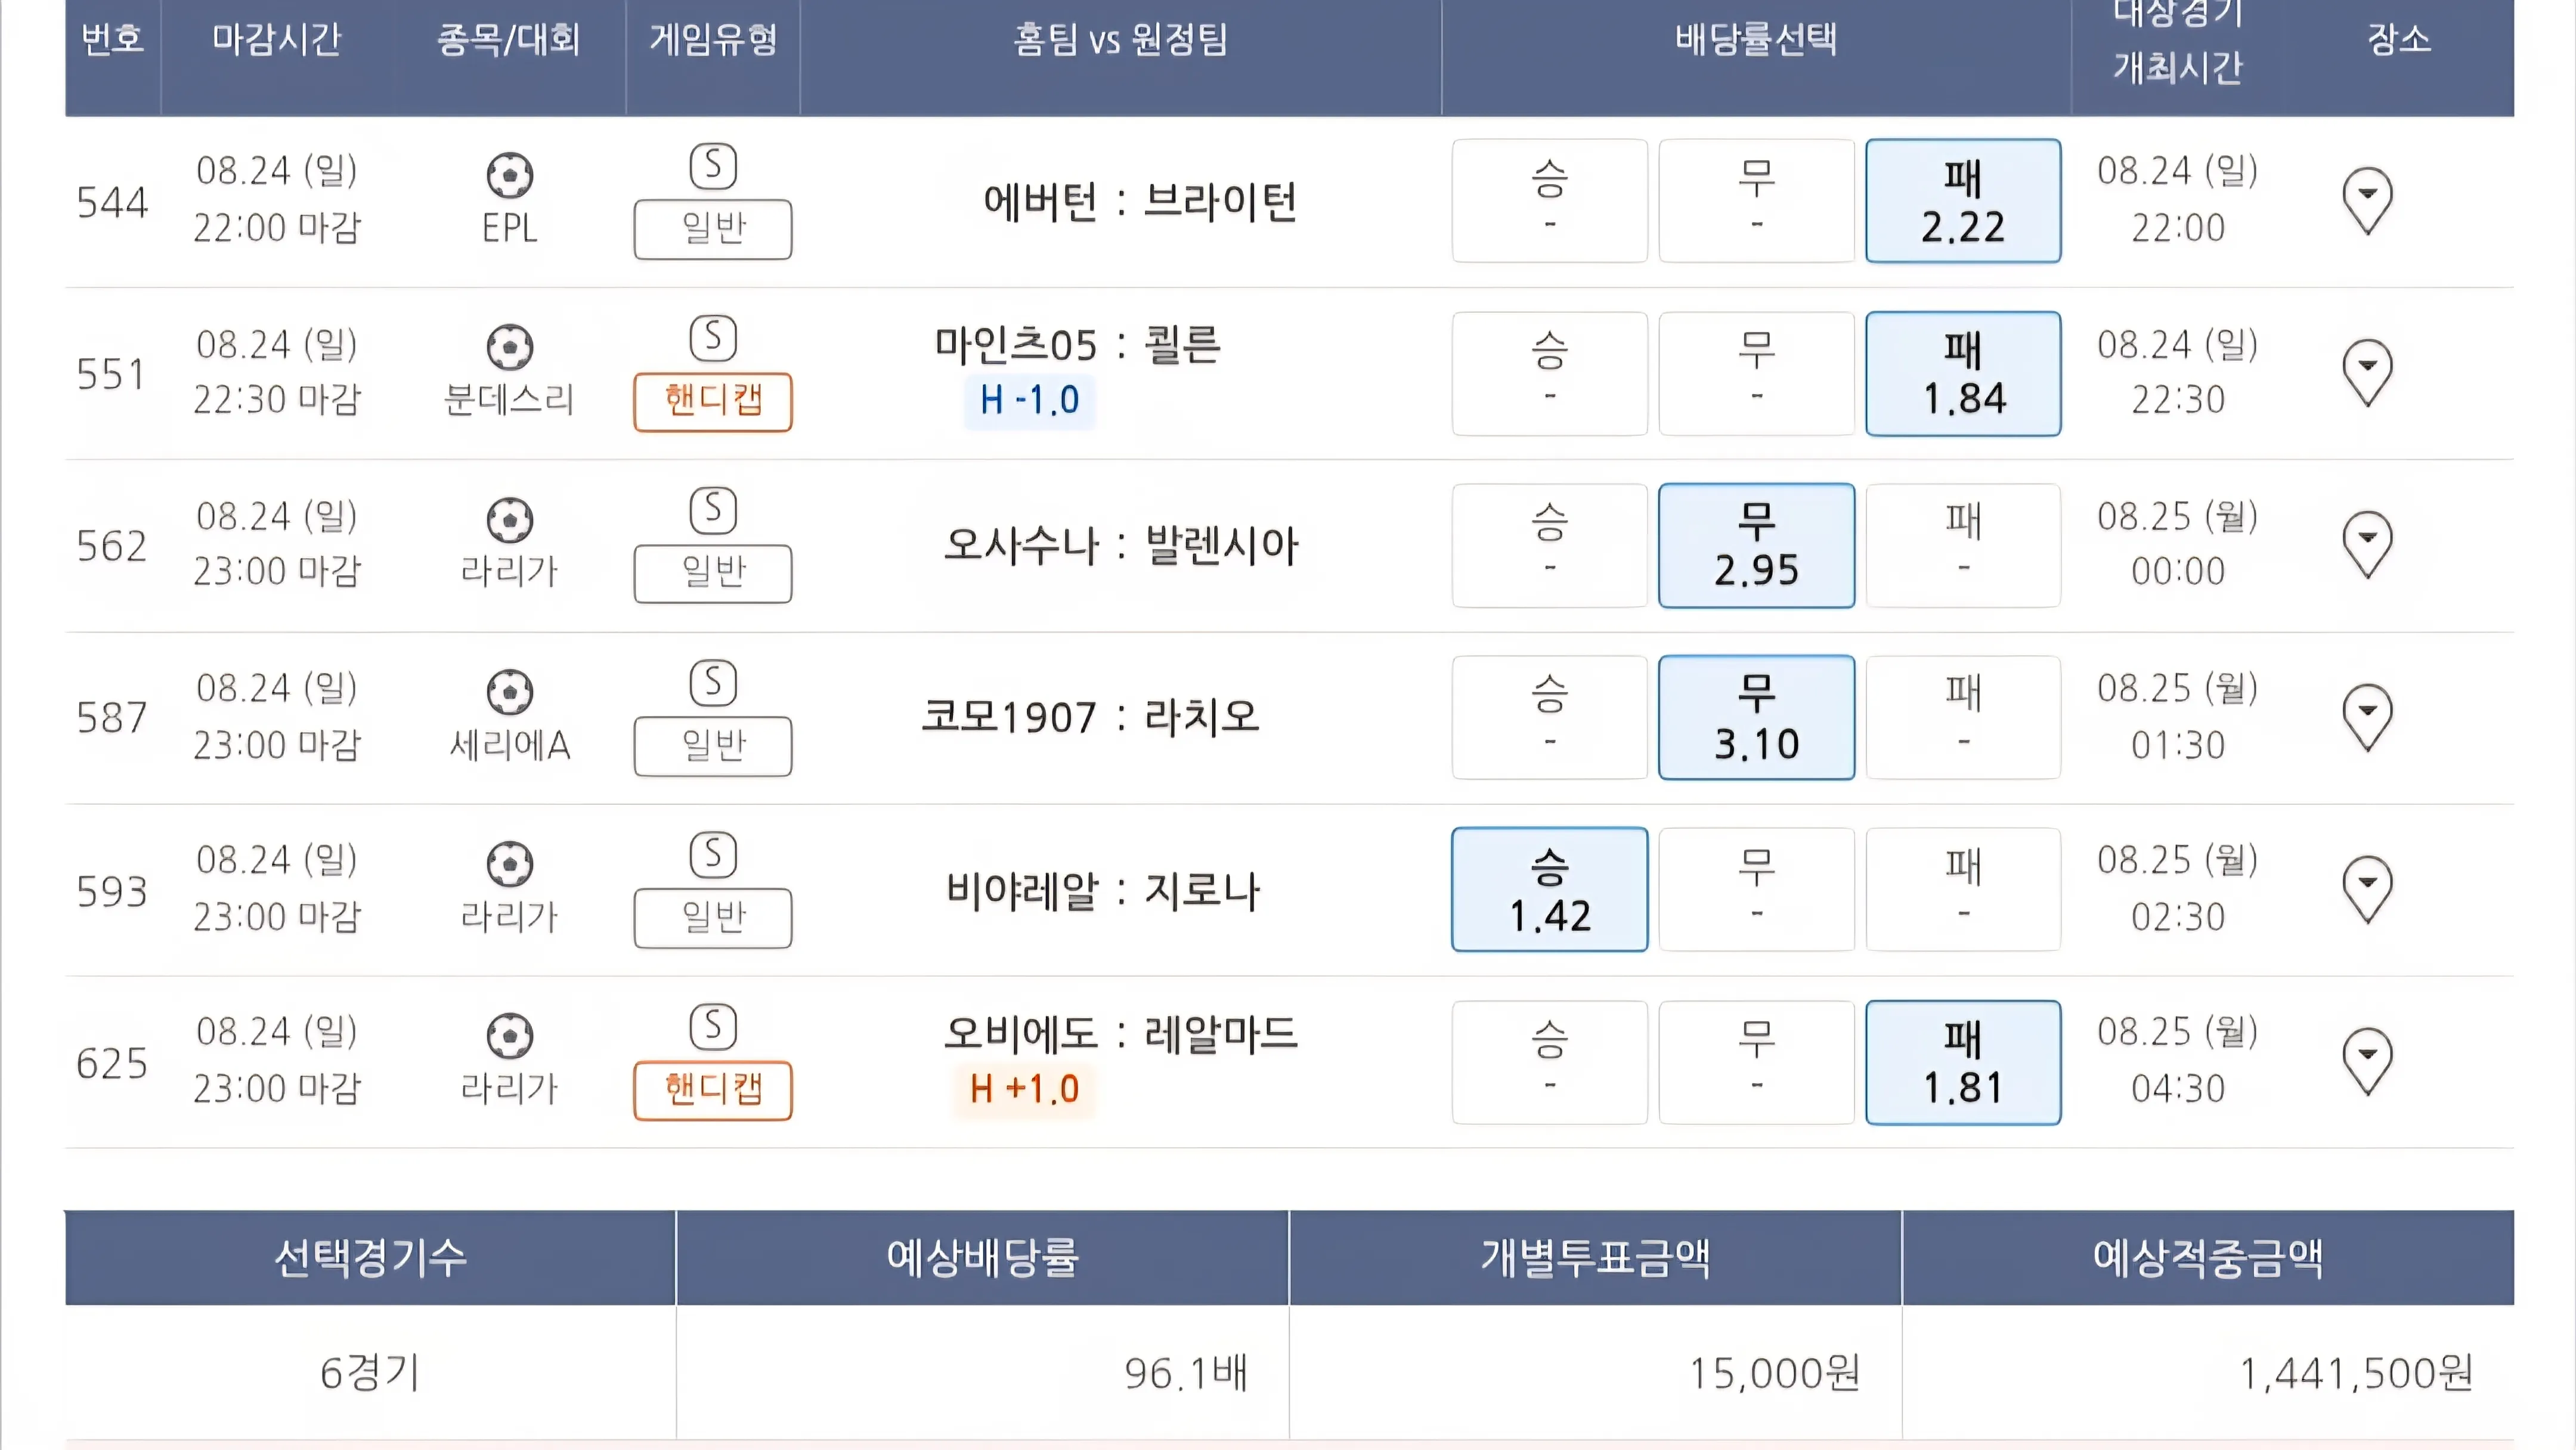Screen dimensions: 2576x1450
Task: Toggle 승 1.42 odds for Villarreal match
Action: tap(1549, 889)
